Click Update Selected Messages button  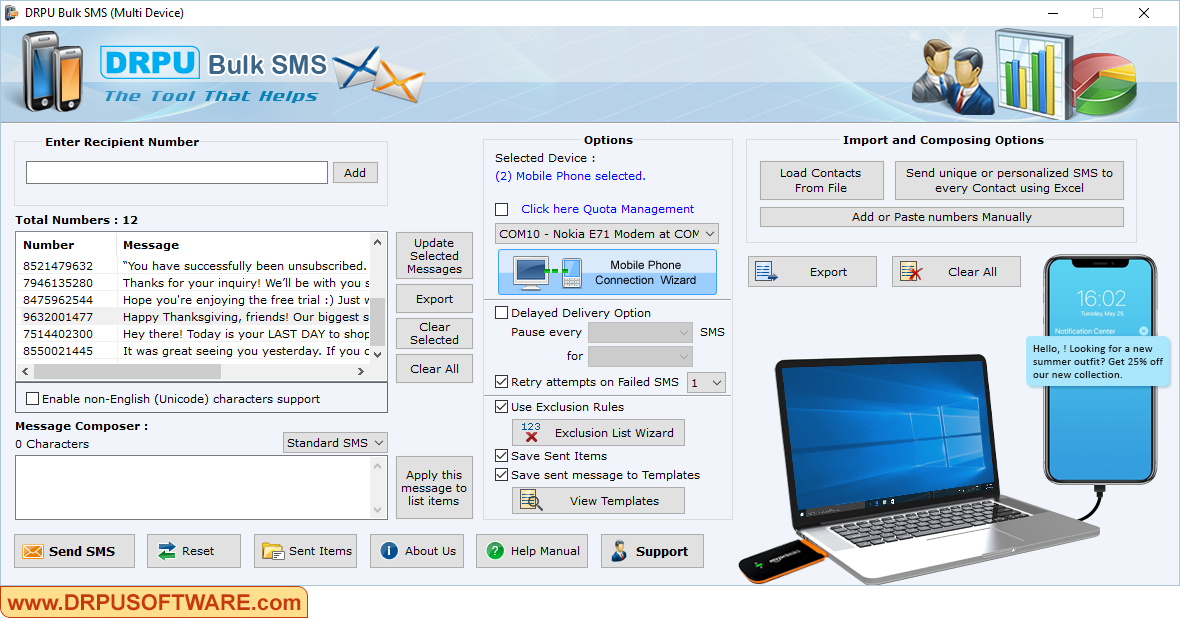434,256
